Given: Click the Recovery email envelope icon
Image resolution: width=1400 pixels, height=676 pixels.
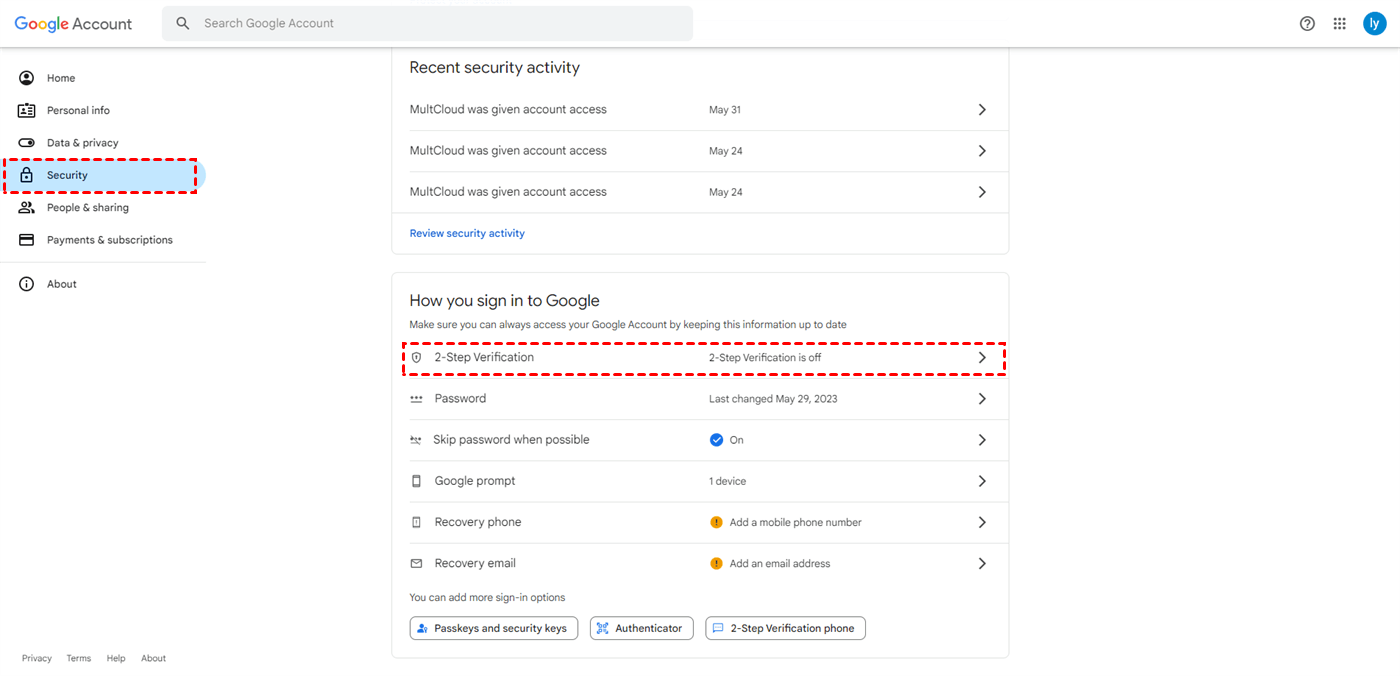Looking at the screenshot, I should 417,564.
